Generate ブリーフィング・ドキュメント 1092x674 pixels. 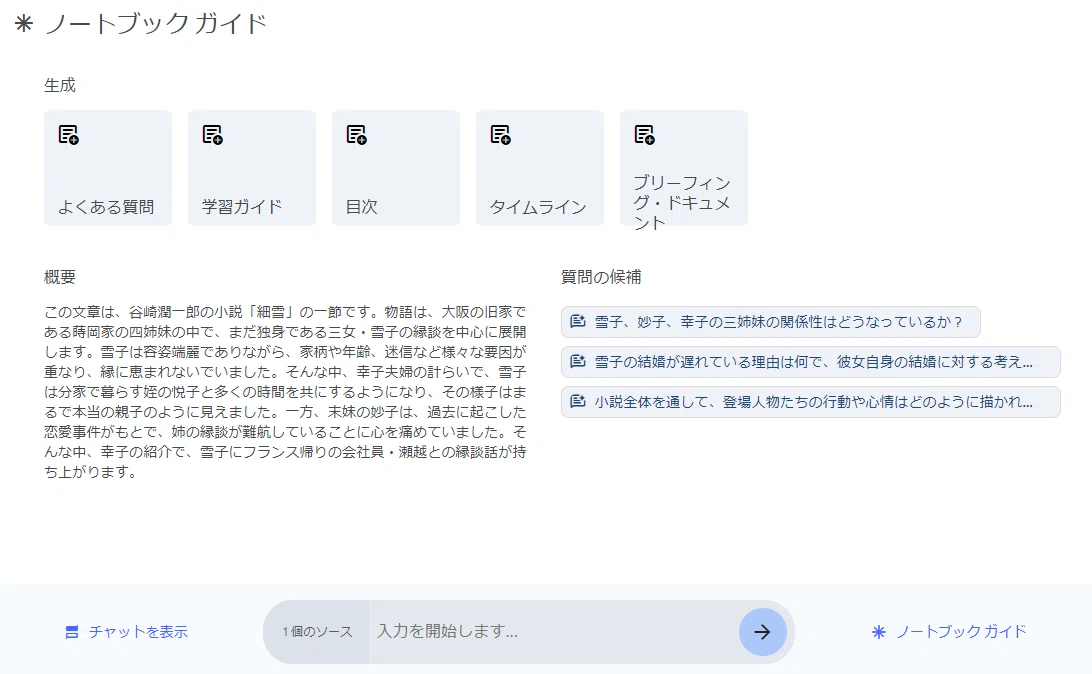coord(684,168)
